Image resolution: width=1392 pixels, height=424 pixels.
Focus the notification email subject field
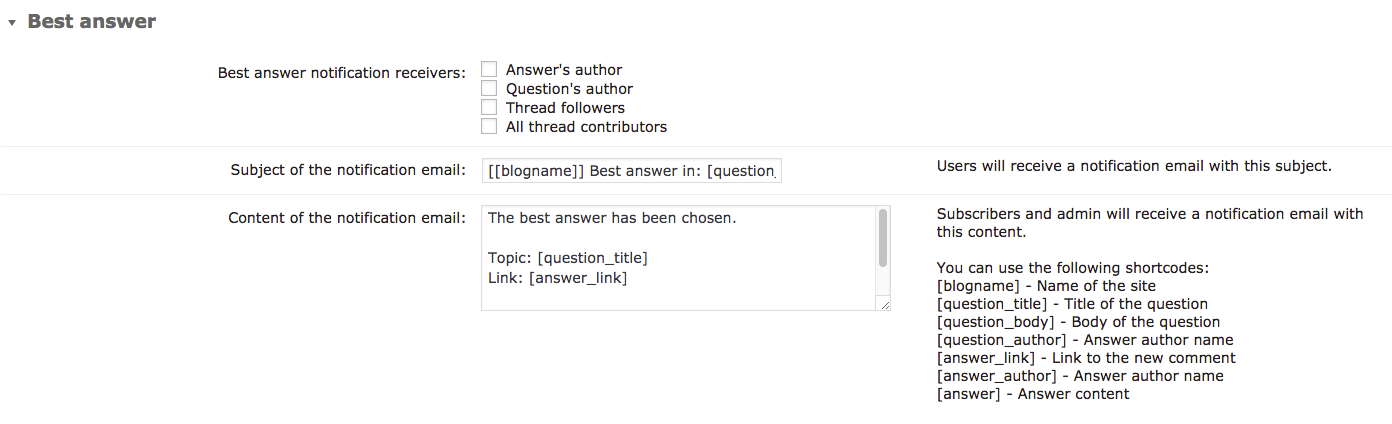click(631, 171)
